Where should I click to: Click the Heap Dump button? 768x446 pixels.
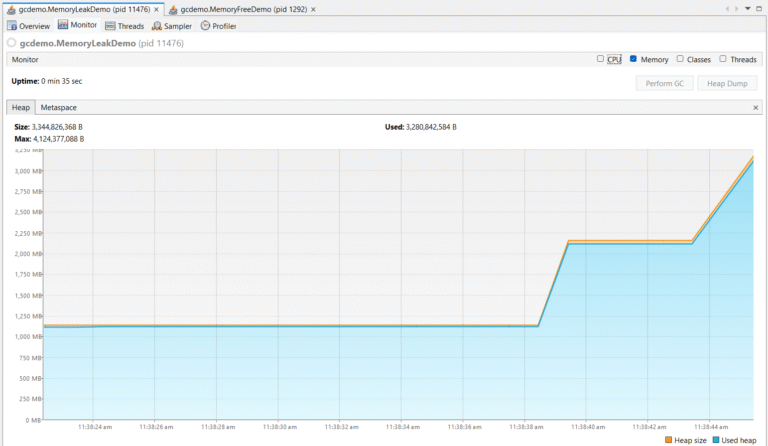click(727, 83)
